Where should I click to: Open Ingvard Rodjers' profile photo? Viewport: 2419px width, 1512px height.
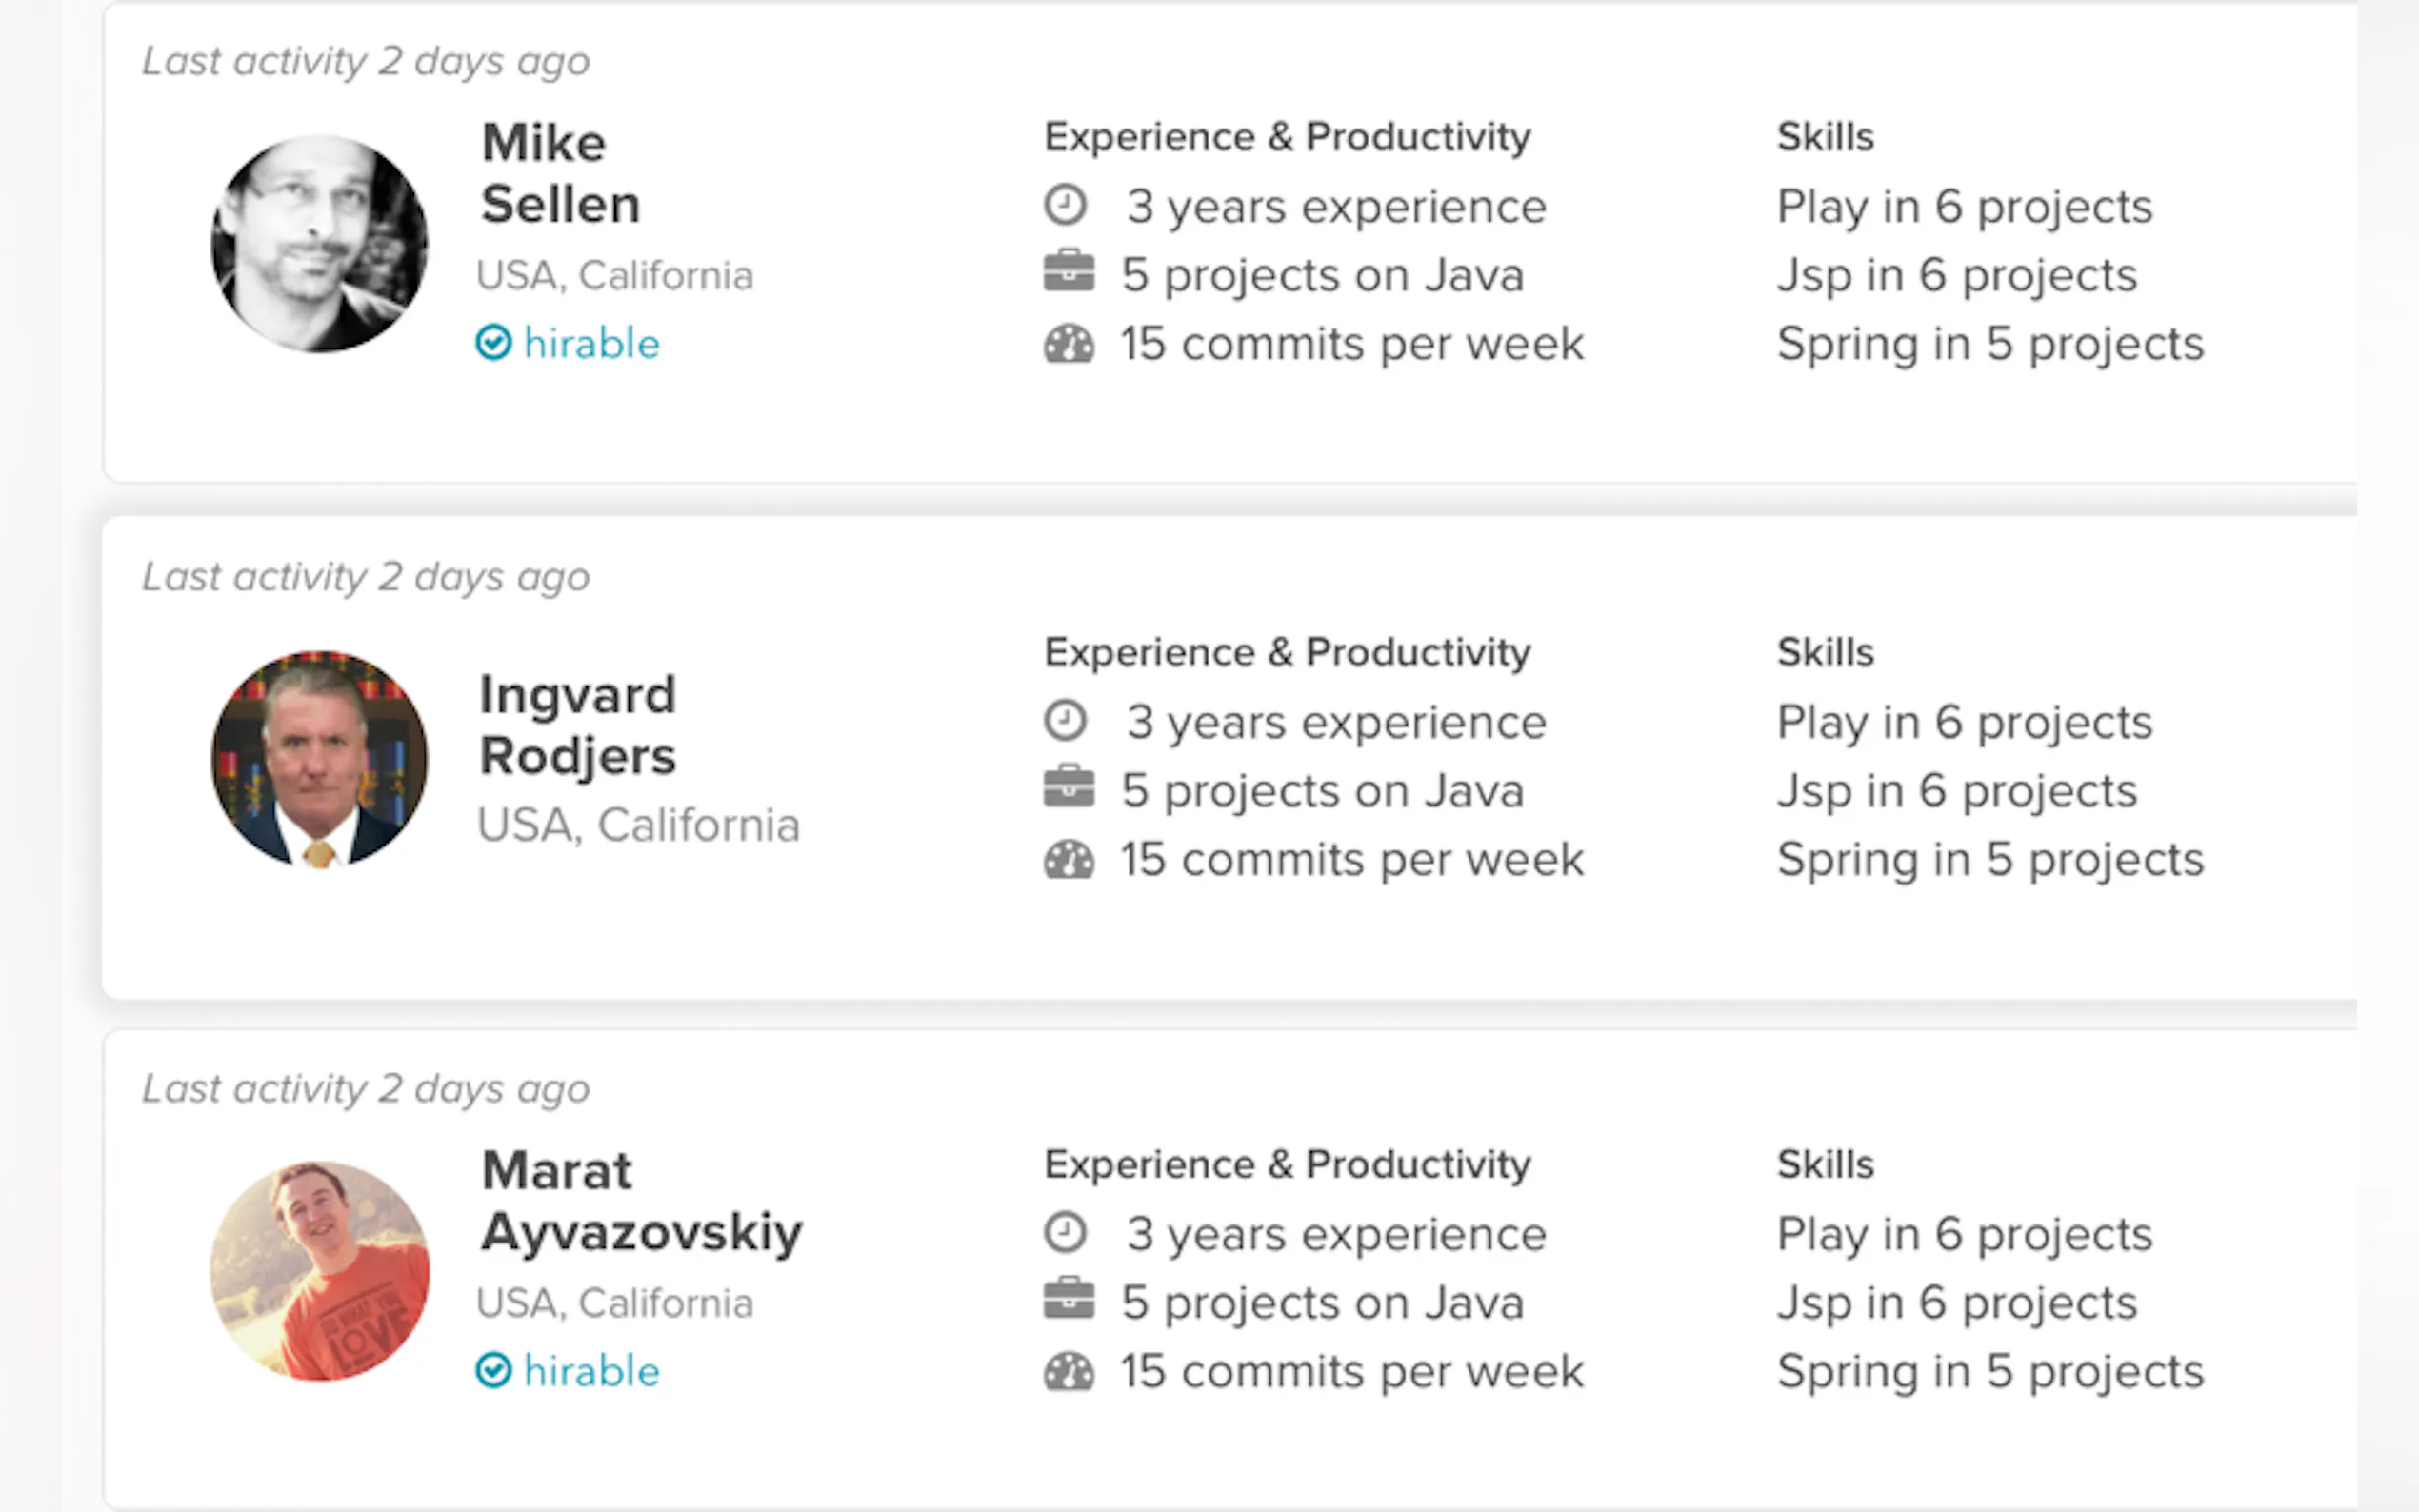pos(320,758)
